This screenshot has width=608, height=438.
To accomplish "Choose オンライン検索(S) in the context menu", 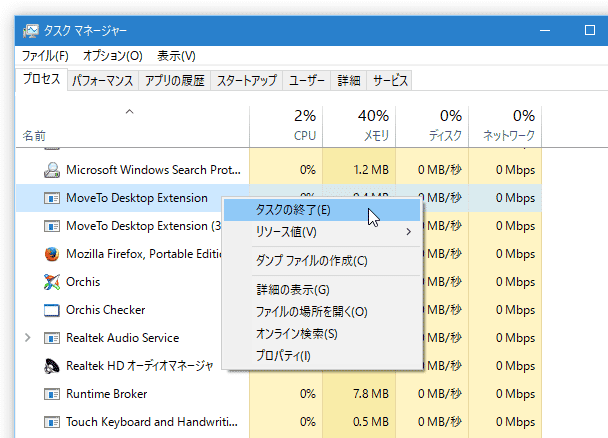I will tap(322, 334).
